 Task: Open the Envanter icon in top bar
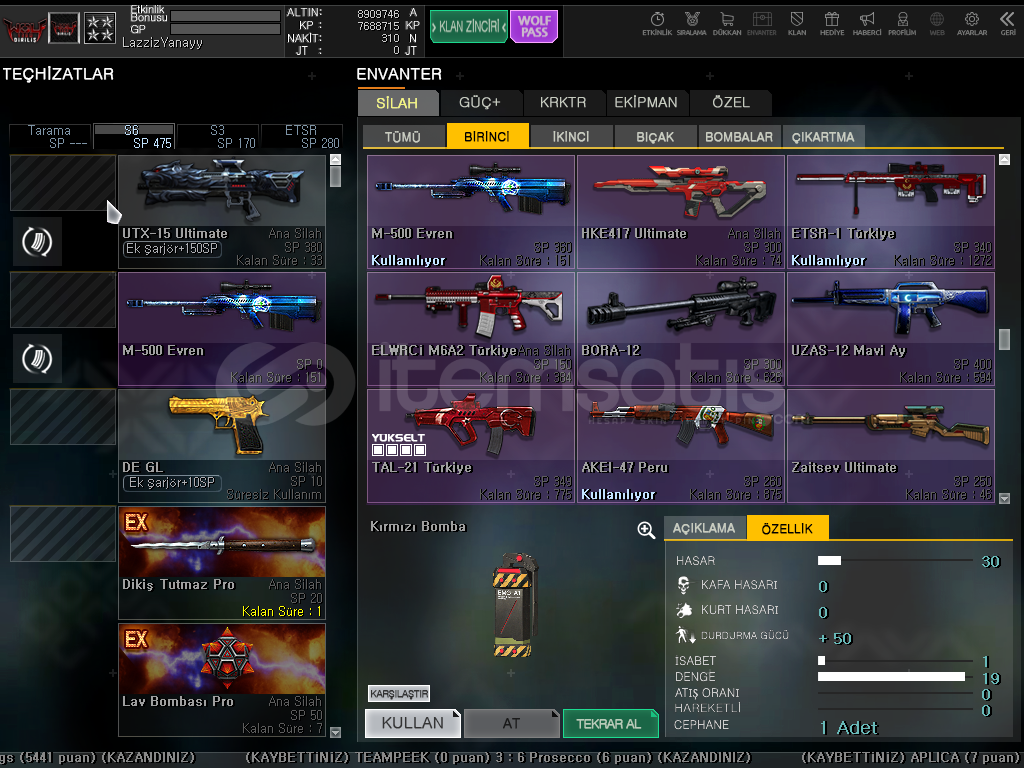[761, 23]
